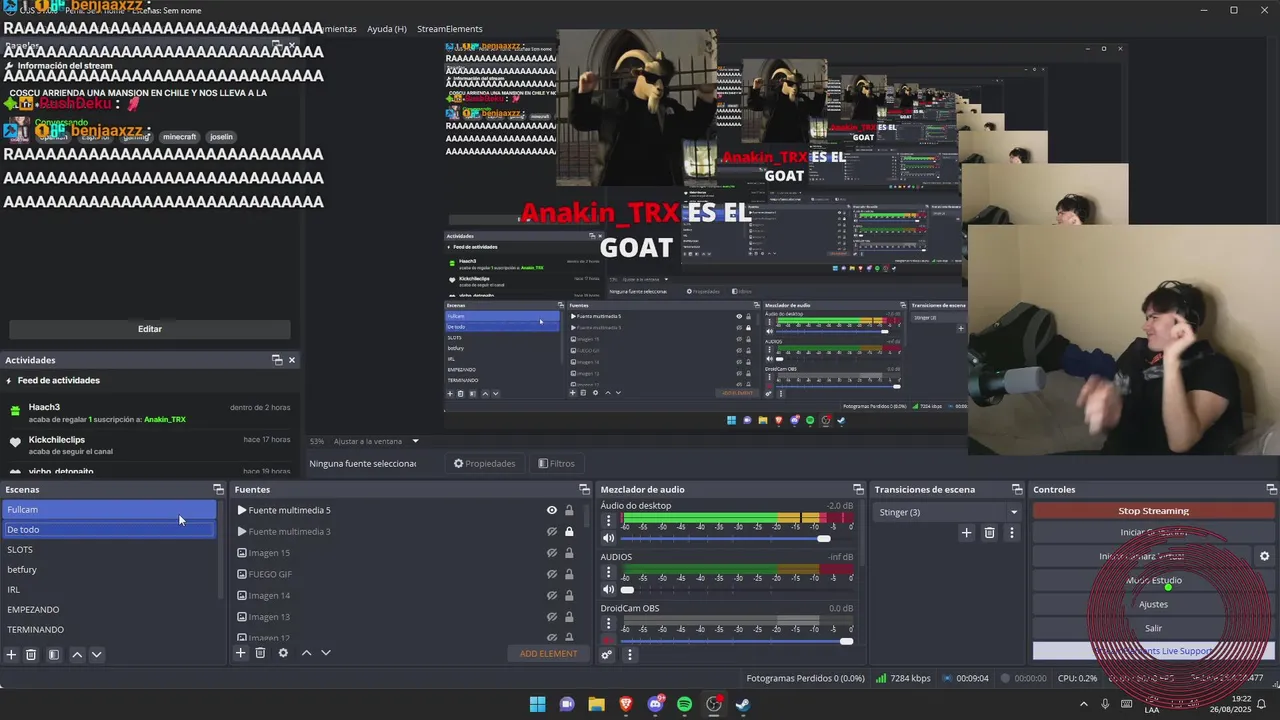Open the transition properties three-dot menu

[x=1011, y=533]
